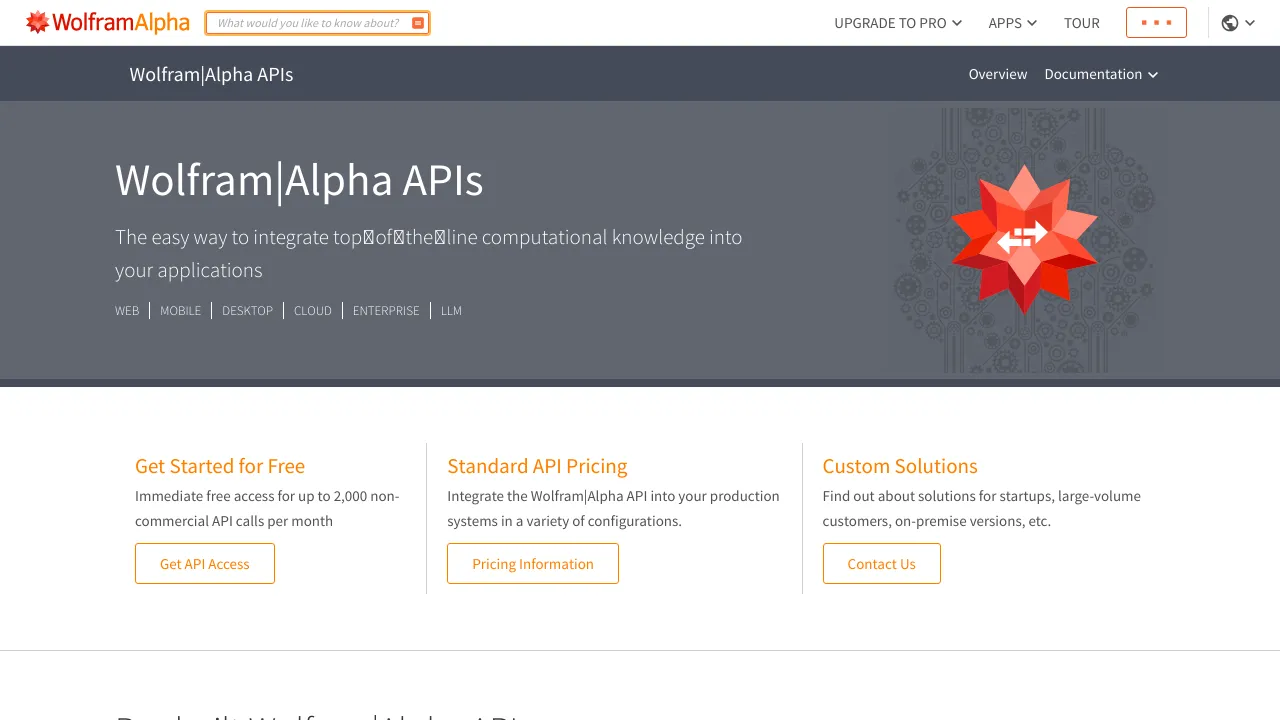Select the CLOUD platform label
The width and height of the screenshot is (1280, 720).
tap(313, 311)
